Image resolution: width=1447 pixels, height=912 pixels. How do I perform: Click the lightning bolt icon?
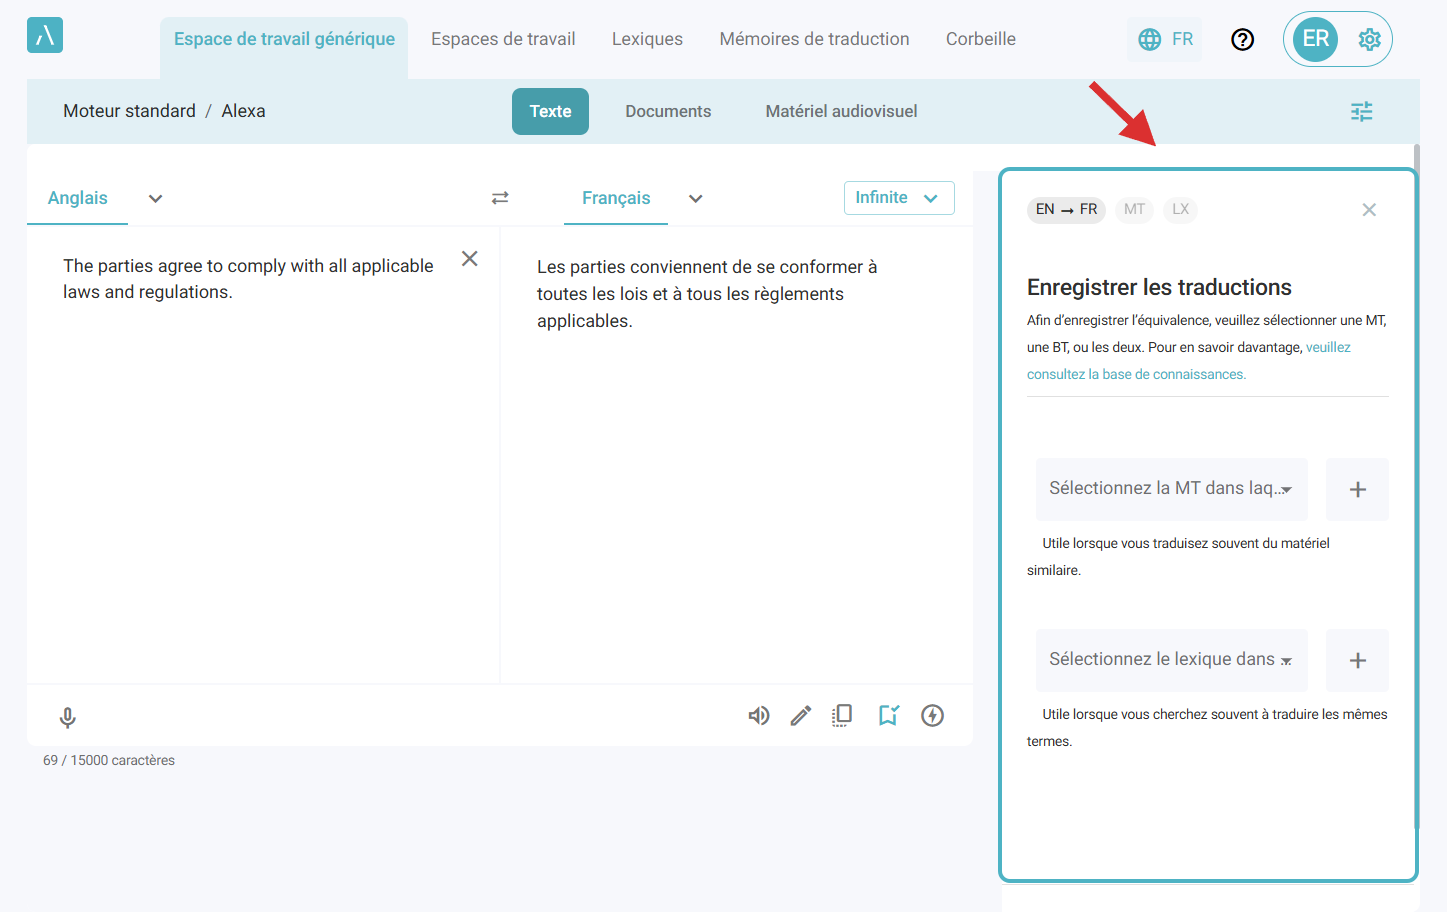click(932, 715)
